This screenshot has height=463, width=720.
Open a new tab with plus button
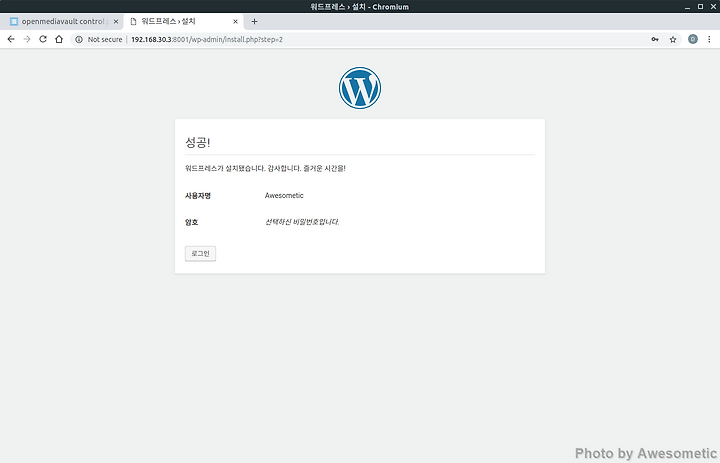[254, 22]
